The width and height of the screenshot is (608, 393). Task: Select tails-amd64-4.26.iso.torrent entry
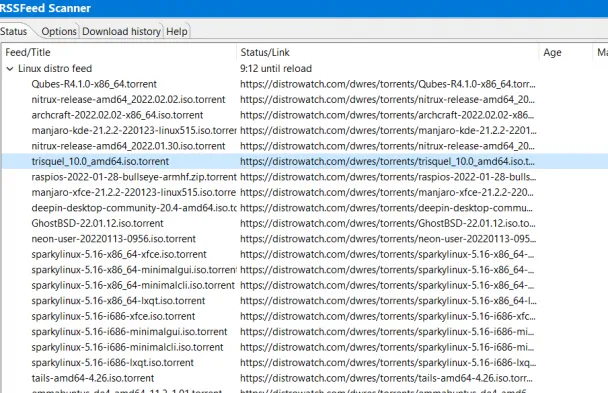click(93, 379)
